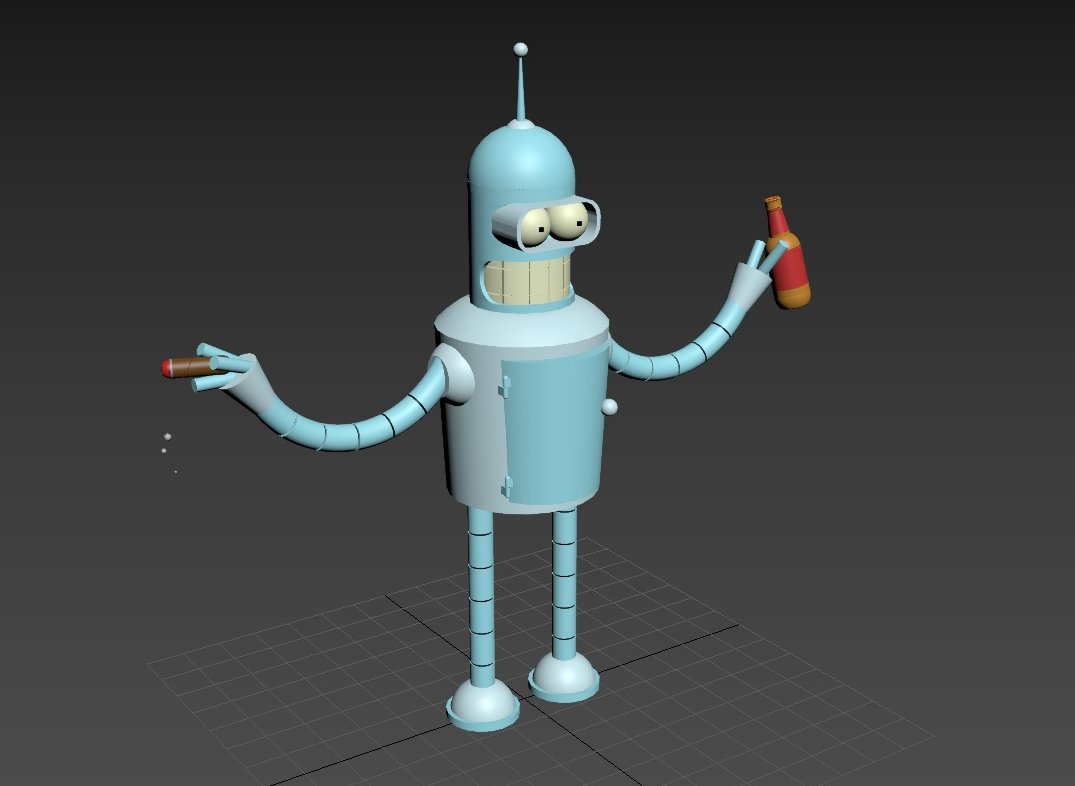The width and height of the screenshot is (1075, 786).
Task: Click the chest door panel on the torso
Action: point(554,424)
